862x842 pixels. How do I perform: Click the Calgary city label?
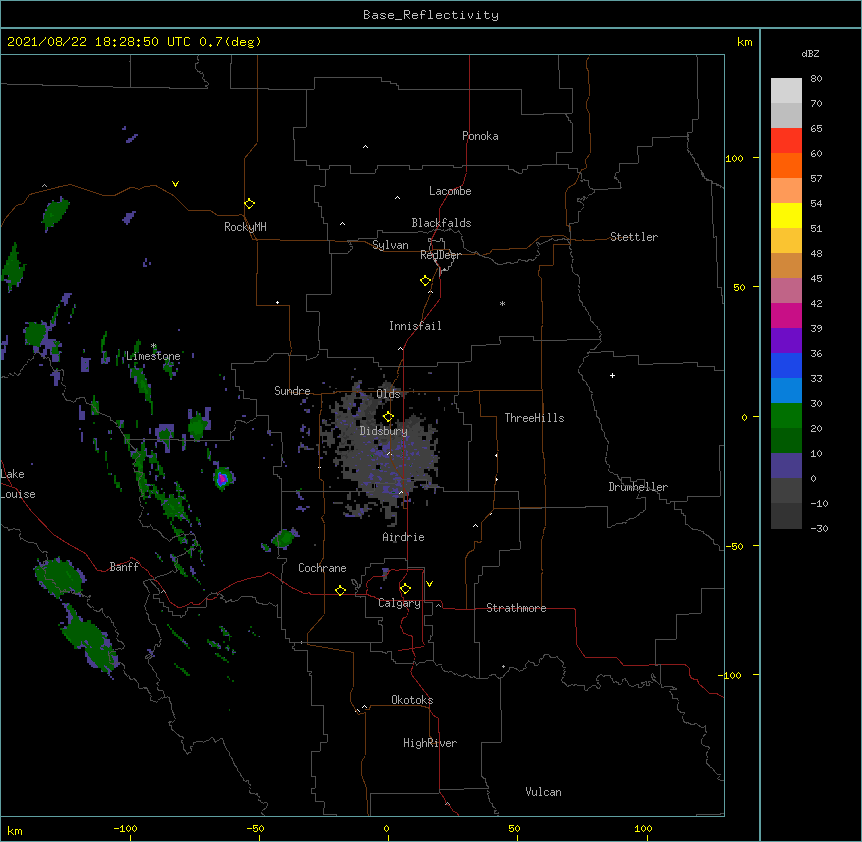(x=399, y=603)
